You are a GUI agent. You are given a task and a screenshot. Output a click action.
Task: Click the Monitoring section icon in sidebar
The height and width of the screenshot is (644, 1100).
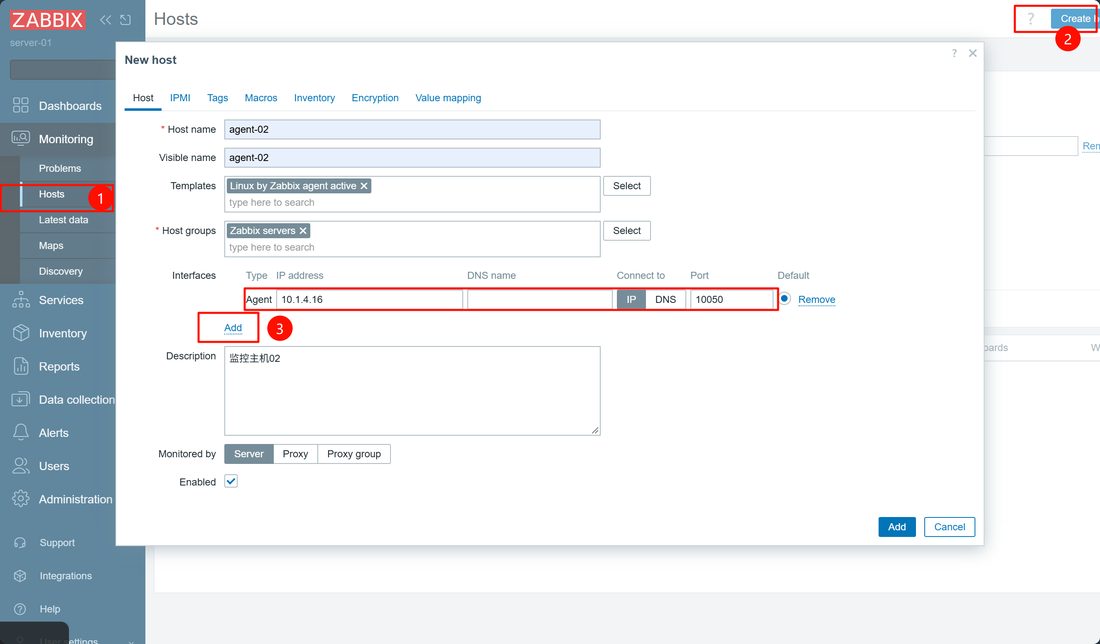pos(20,138)
